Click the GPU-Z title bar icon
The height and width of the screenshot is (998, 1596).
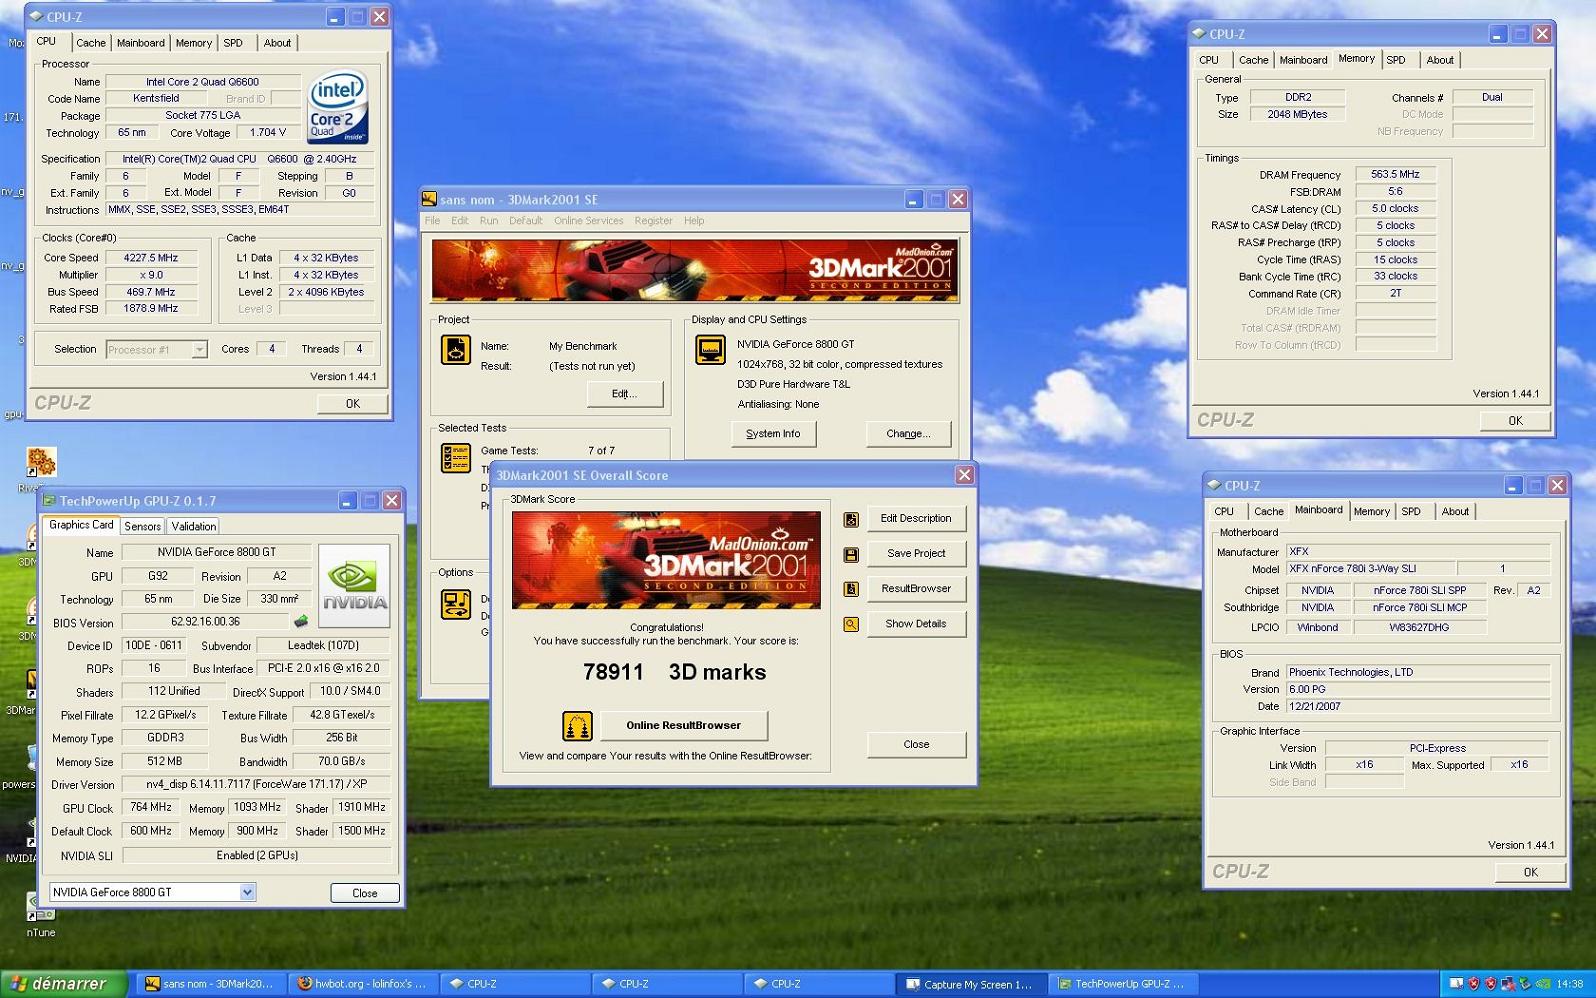point(48,500)
